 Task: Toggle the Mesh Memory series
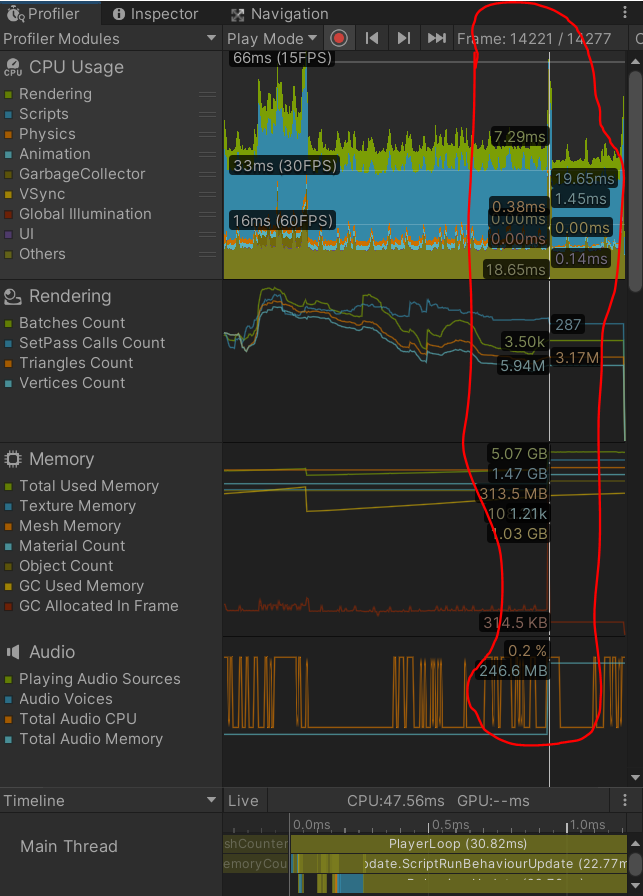[x=8, y=526]
